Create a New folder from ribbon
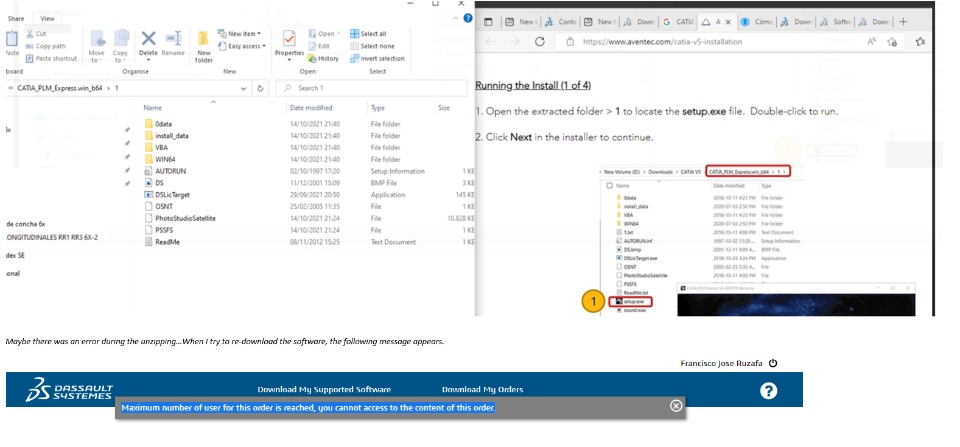Image resolution: width=960 pixels, height=447 pixels. pyautogui.click(x=204, y=47)
